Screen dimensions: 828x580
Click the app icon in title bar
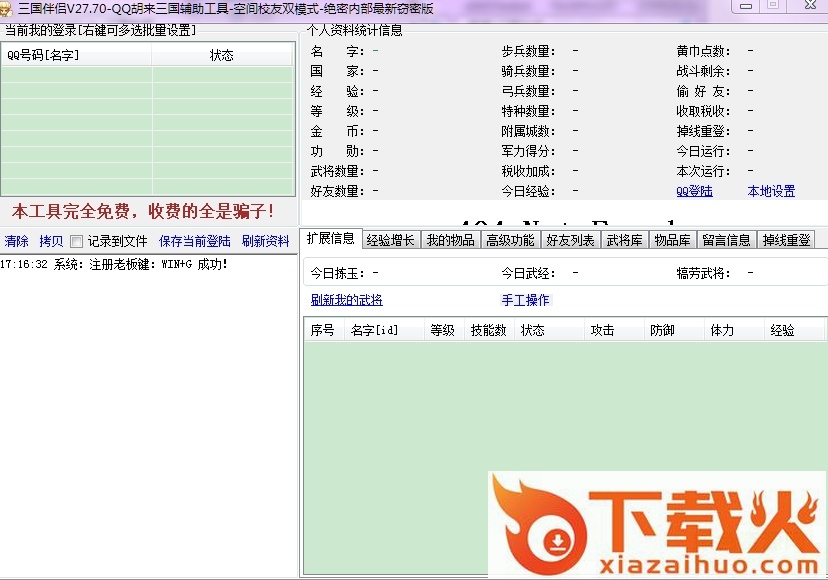point(6,9)
